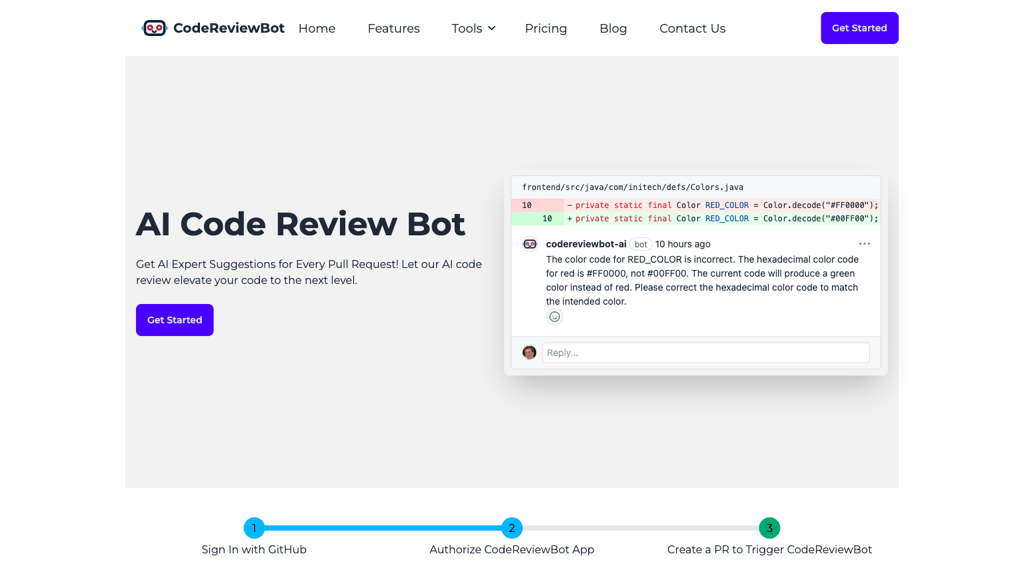Select Features in the navbar
Screen dimensions: 1024x576
coord(393,28)
